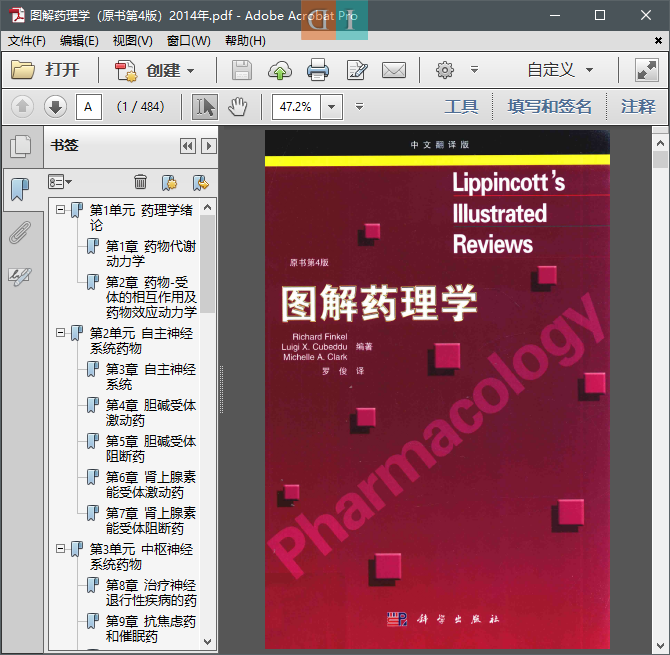Click the Save floppy disk icon
The width and height of the screenshot is (670, 655).
pyautogui.click(x=242, y=70)
